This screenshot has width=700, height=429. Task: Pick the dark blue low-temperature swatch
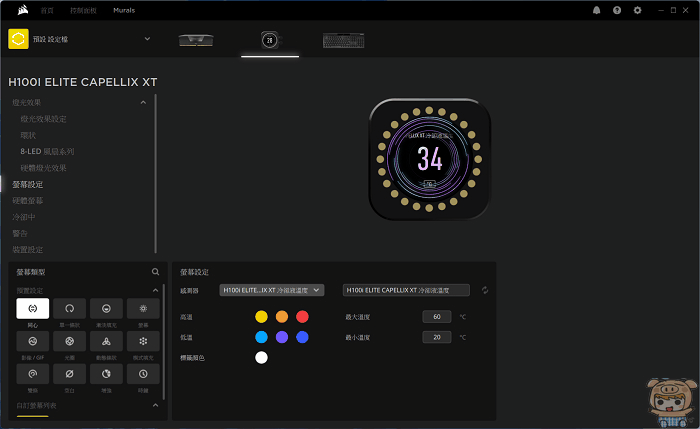pyautogui.click(x=302, y=337)
